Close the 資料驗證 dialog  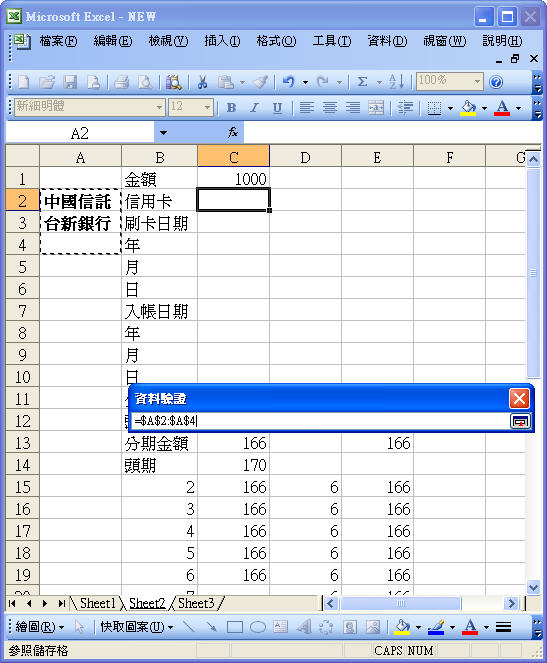coord(519,398)
